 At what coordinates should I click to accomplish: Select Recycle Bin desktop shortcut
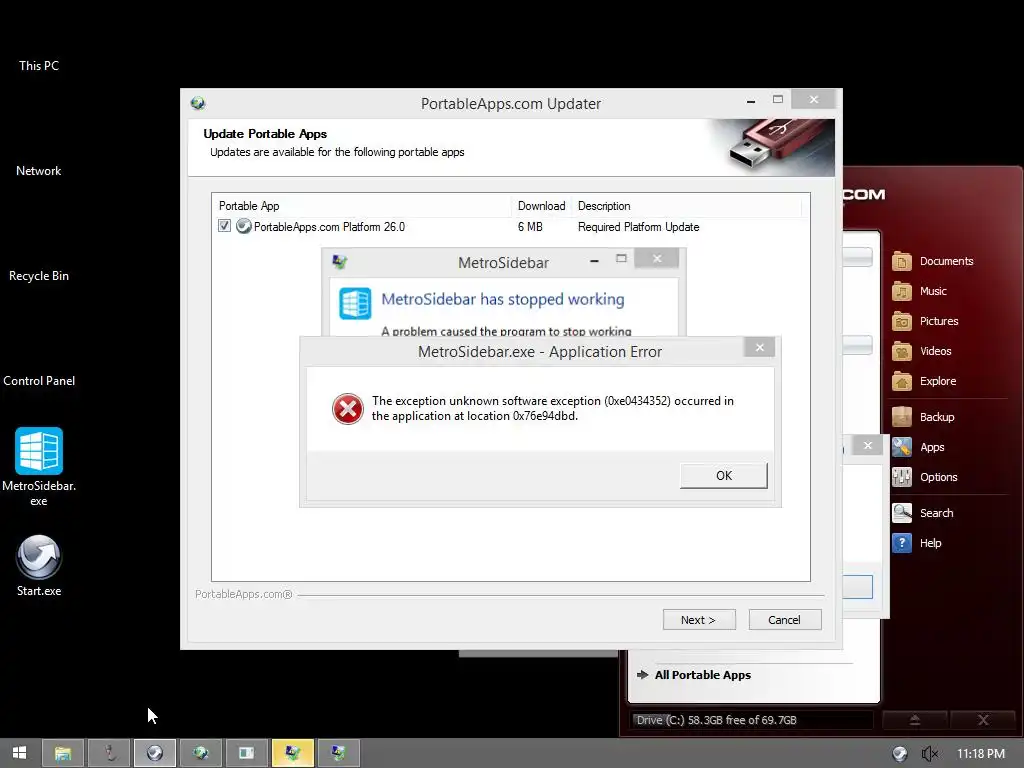click(39, 276)
